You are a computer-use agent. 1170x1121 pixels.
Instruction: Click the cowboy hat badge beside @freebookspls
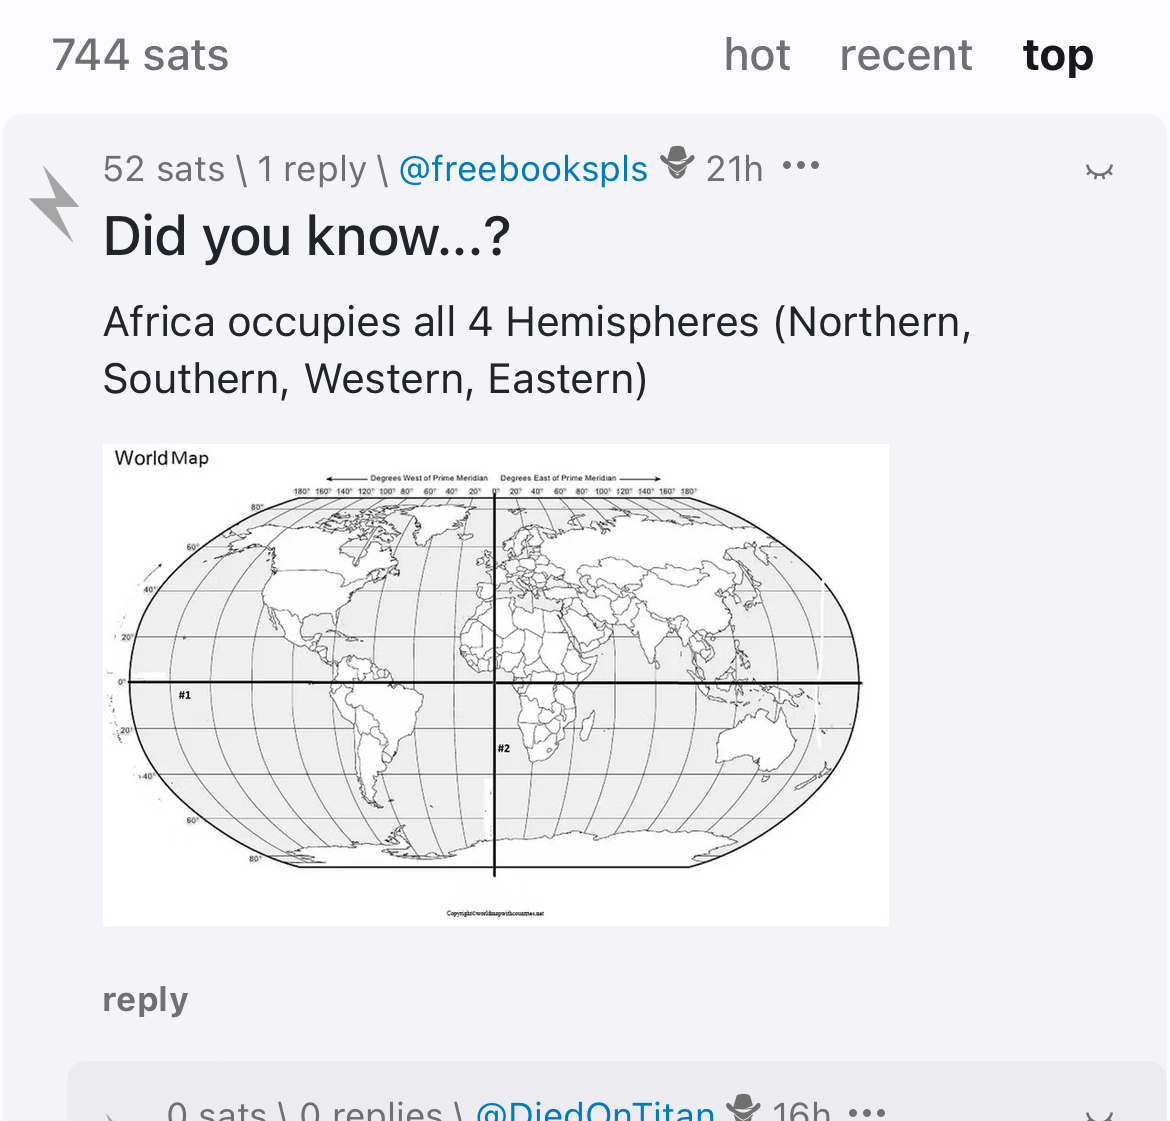click(677, 166)
